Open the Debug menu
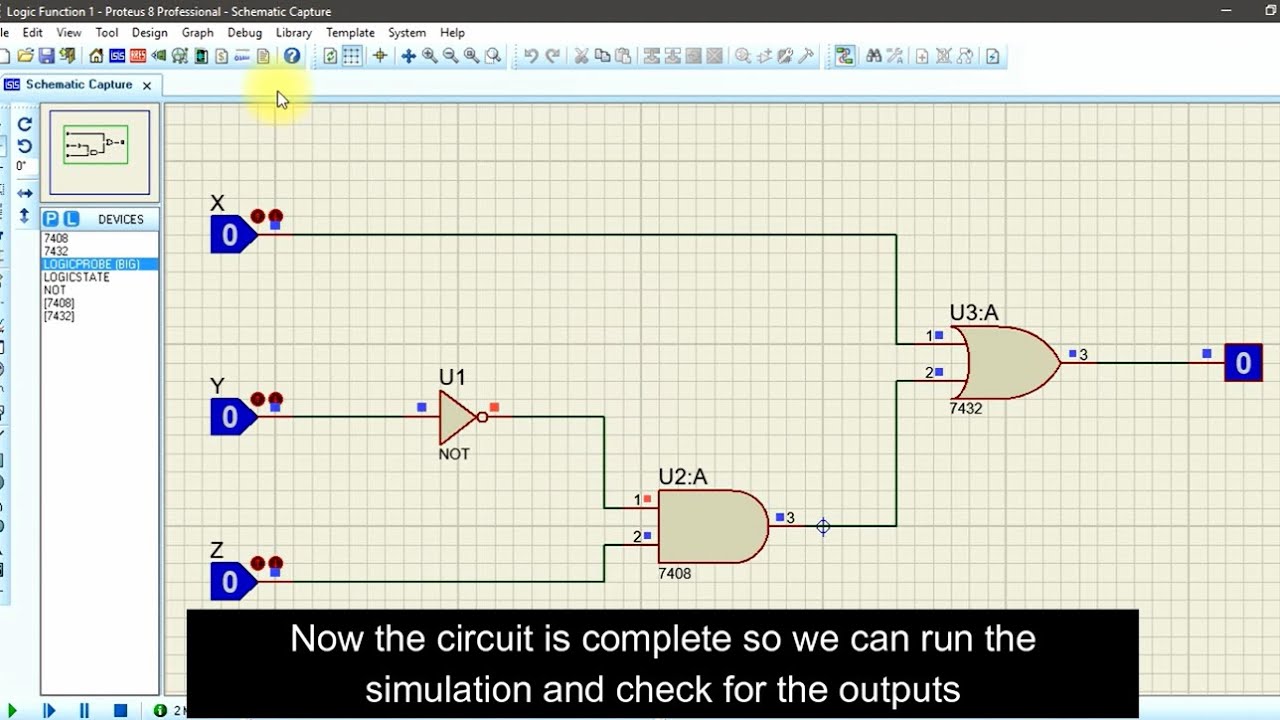Viewport: 1280px width, 720px height. click(245, 33)
